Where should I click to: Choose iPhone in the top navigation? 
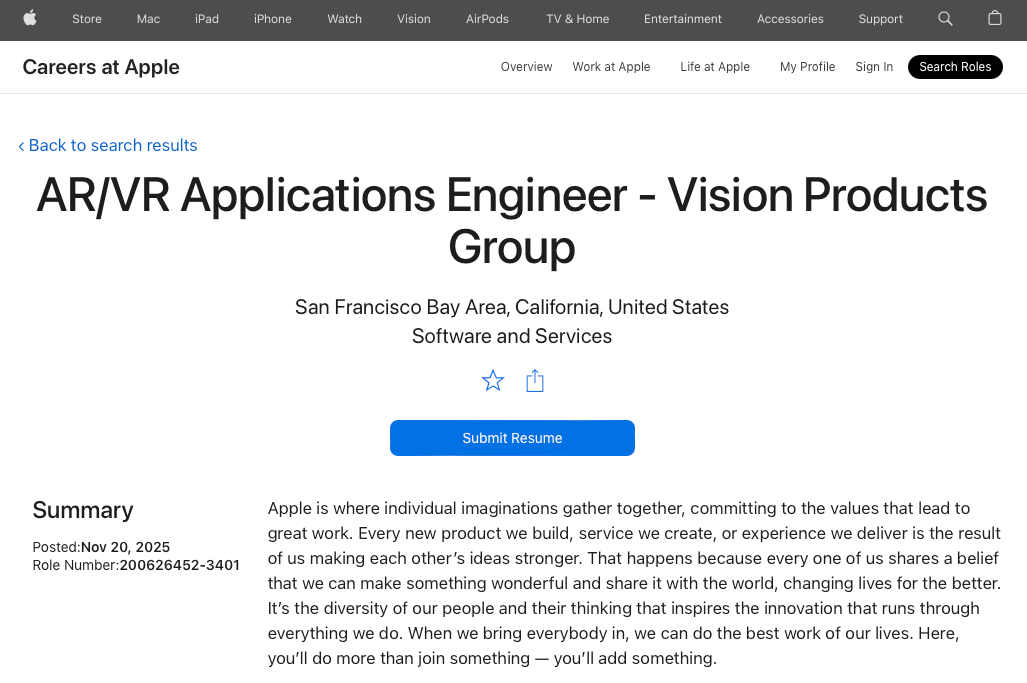[273, 19]
